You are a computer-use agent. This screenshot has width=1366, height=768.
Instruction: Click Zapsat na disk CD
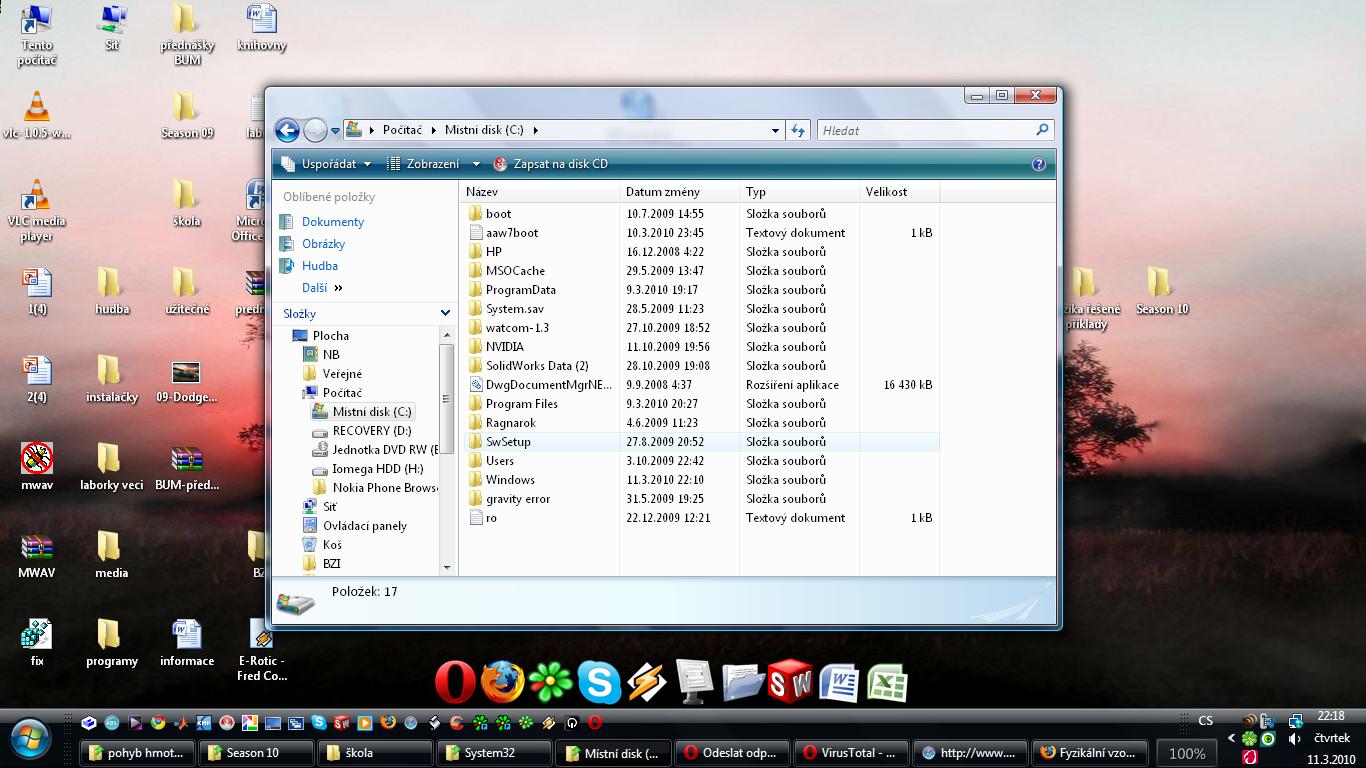[560, 164]
